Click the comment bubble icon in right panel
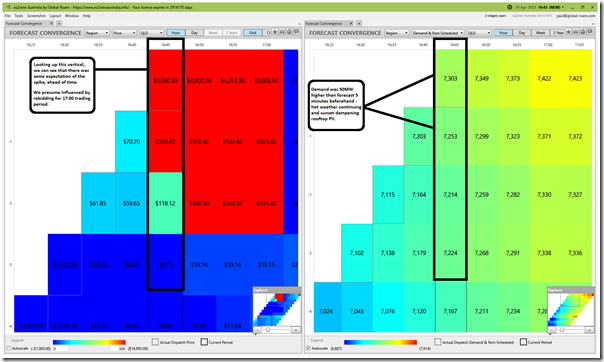This screenshot has height=362, width=604. pyautogui.click(x=590, y=32)
